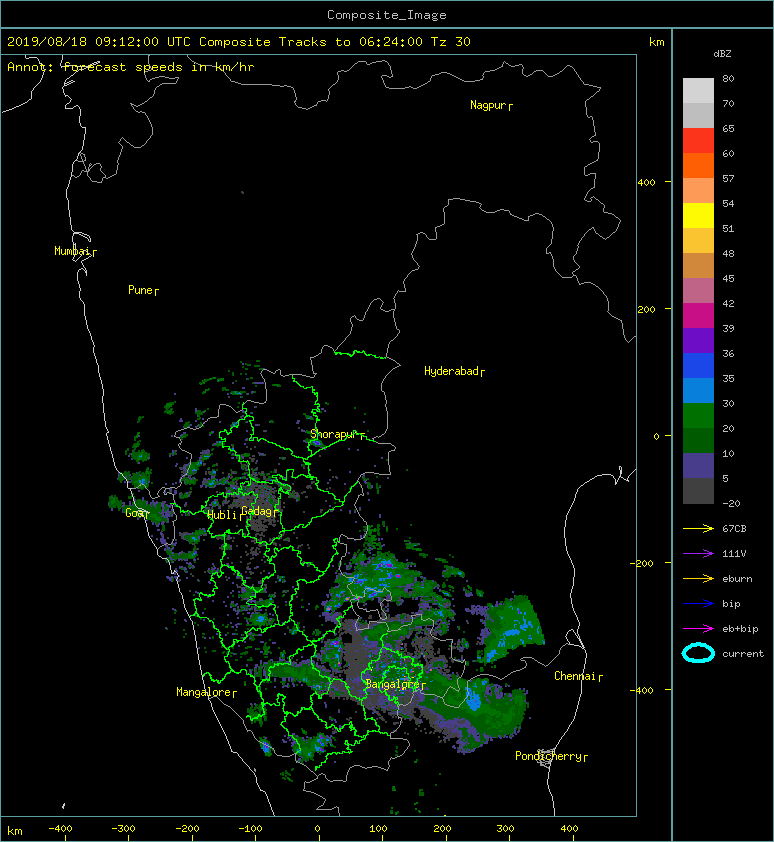Select the Mumbai city label
This screenshot has height=842, width=774.
72,251
